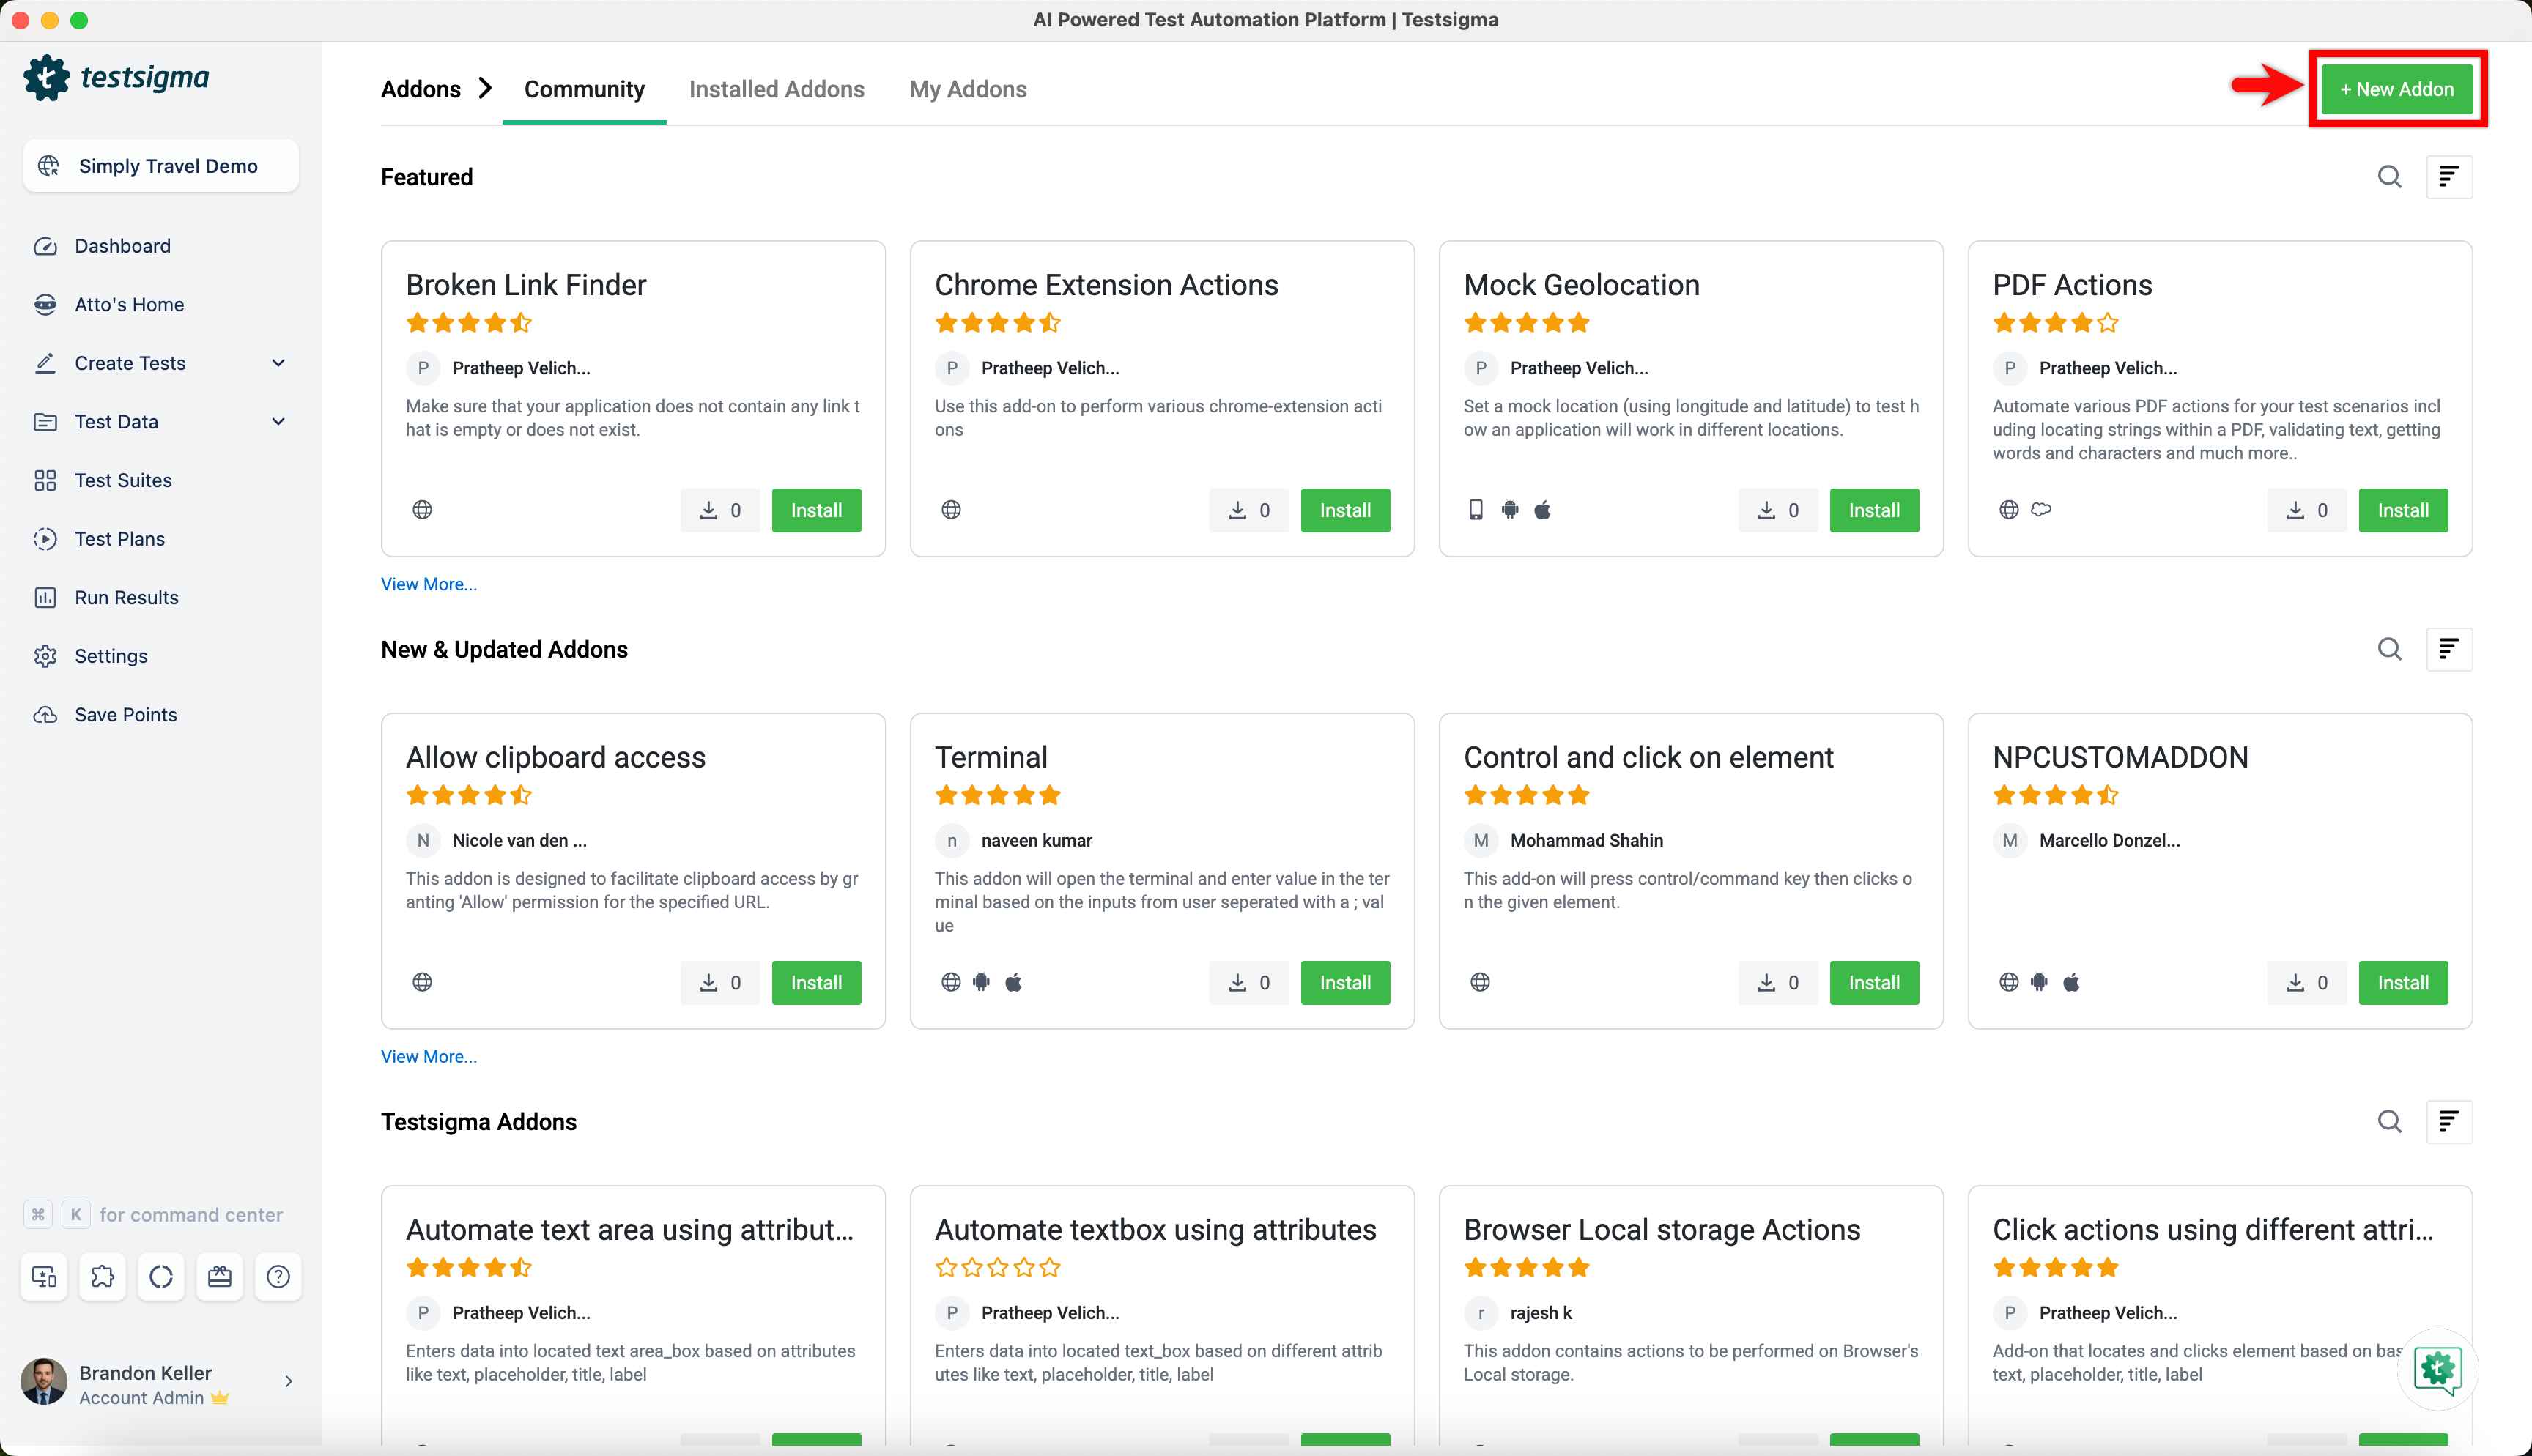Open the gift box icon in sidebar

click(x=219, y=1276)
